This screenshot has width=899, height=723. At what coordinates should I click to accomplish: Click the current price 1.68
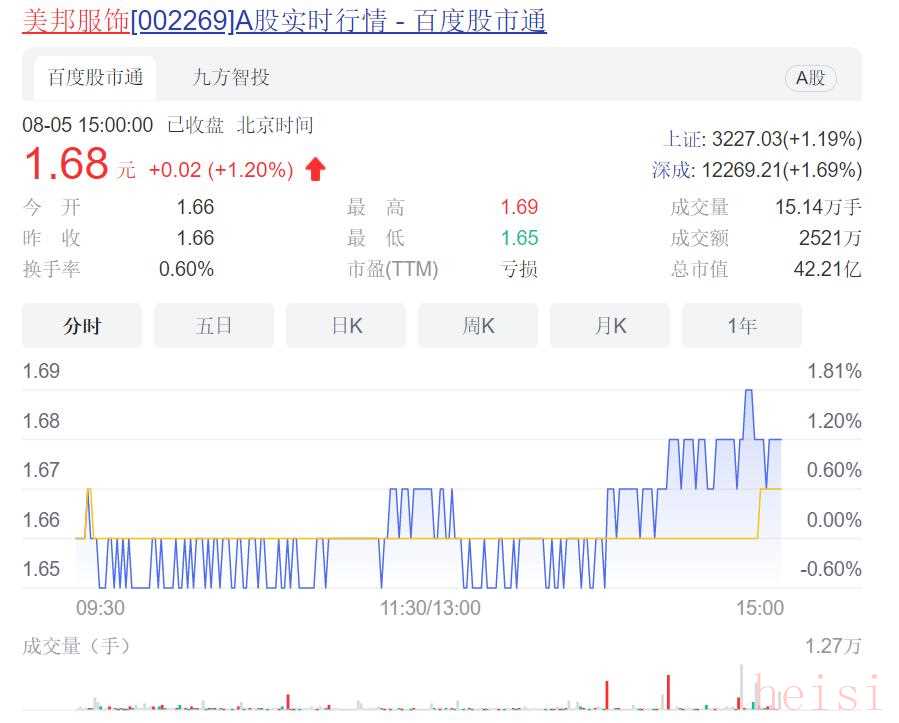(66, 163)
